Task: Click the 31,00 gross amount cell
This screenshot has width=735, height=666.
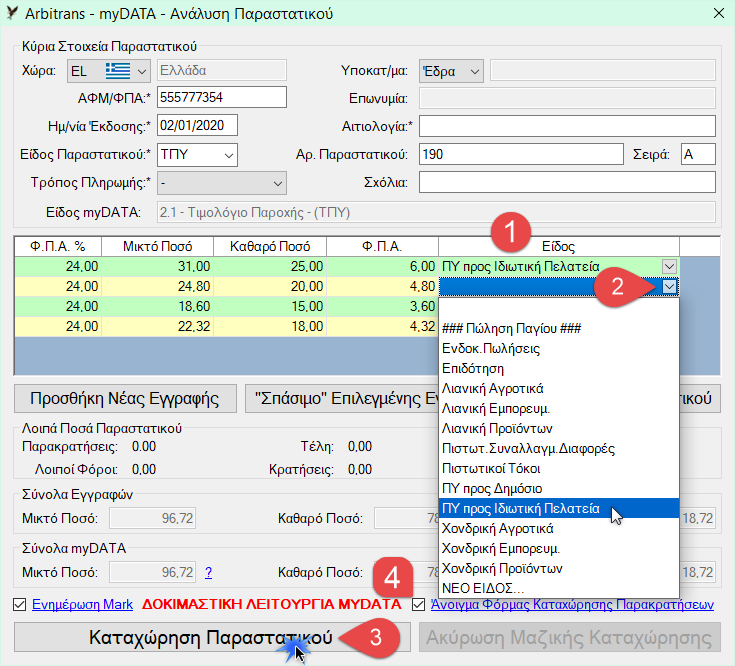Action: pos(158,267)
